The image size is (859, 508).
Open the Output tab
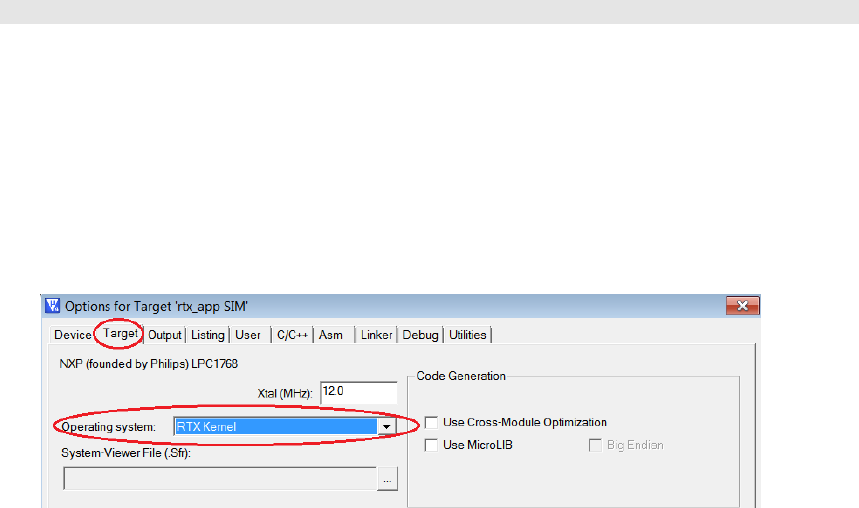point(164,335)
